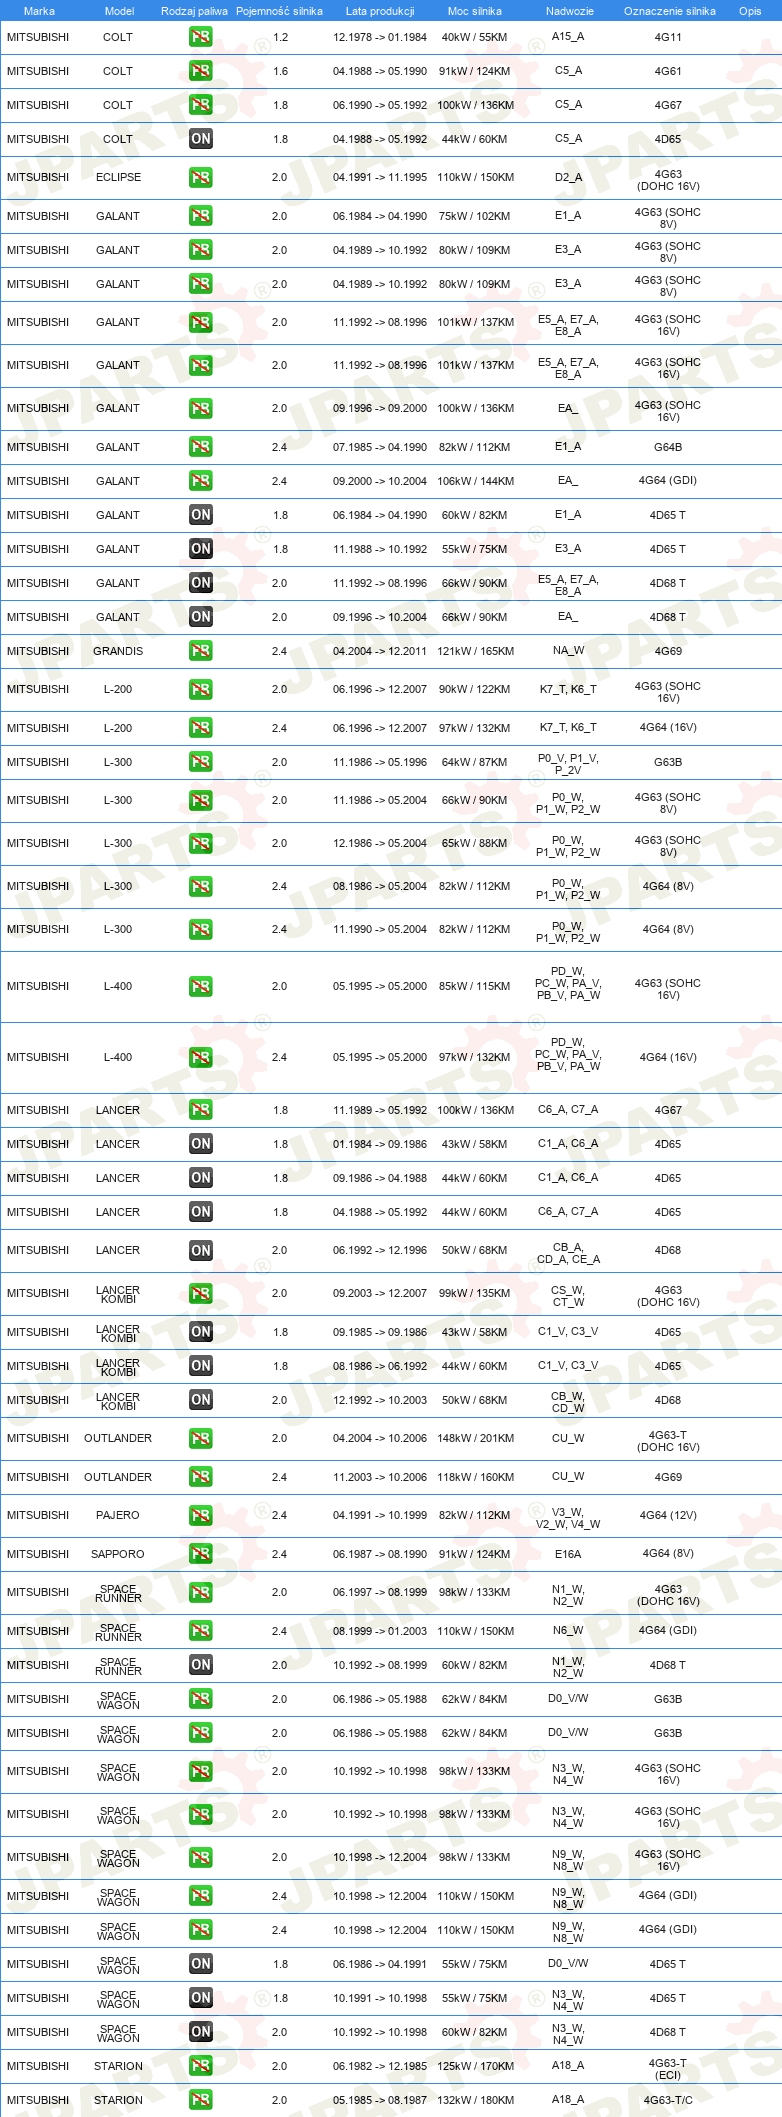Click the petrol icon for L-400 2.4 97kW
This screenshot has width=782, height=2117.
201,1058
